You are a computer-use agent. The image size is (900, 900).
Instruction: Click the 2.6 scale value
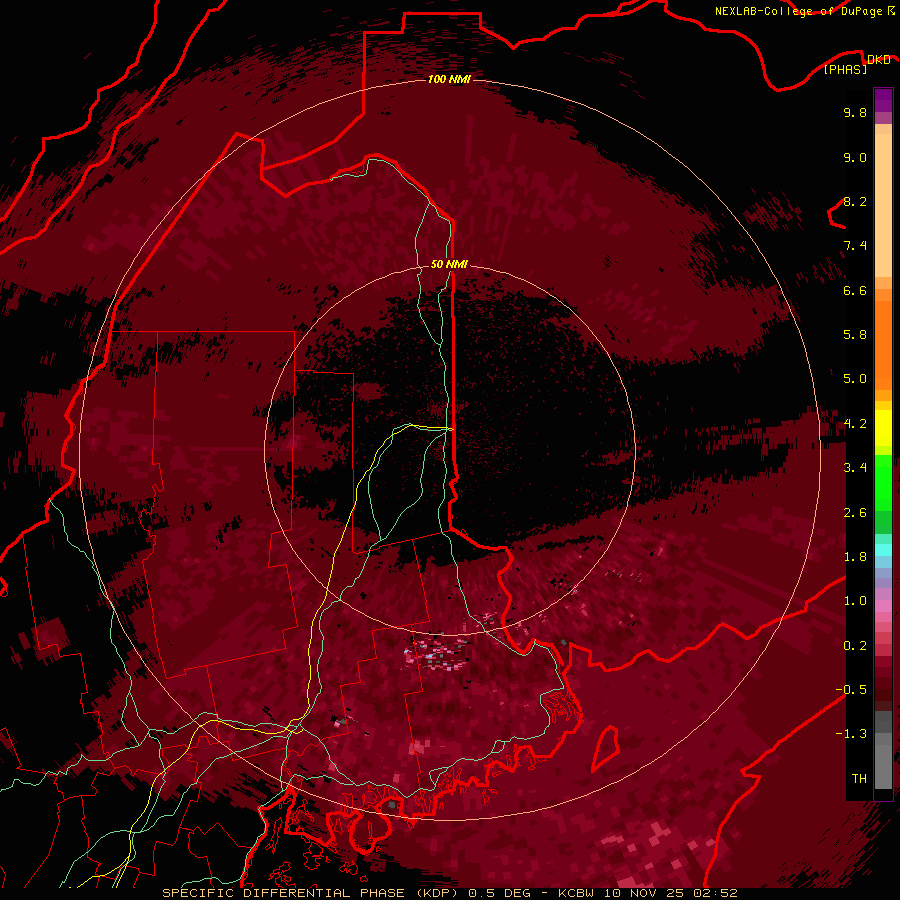pos(855,513)
